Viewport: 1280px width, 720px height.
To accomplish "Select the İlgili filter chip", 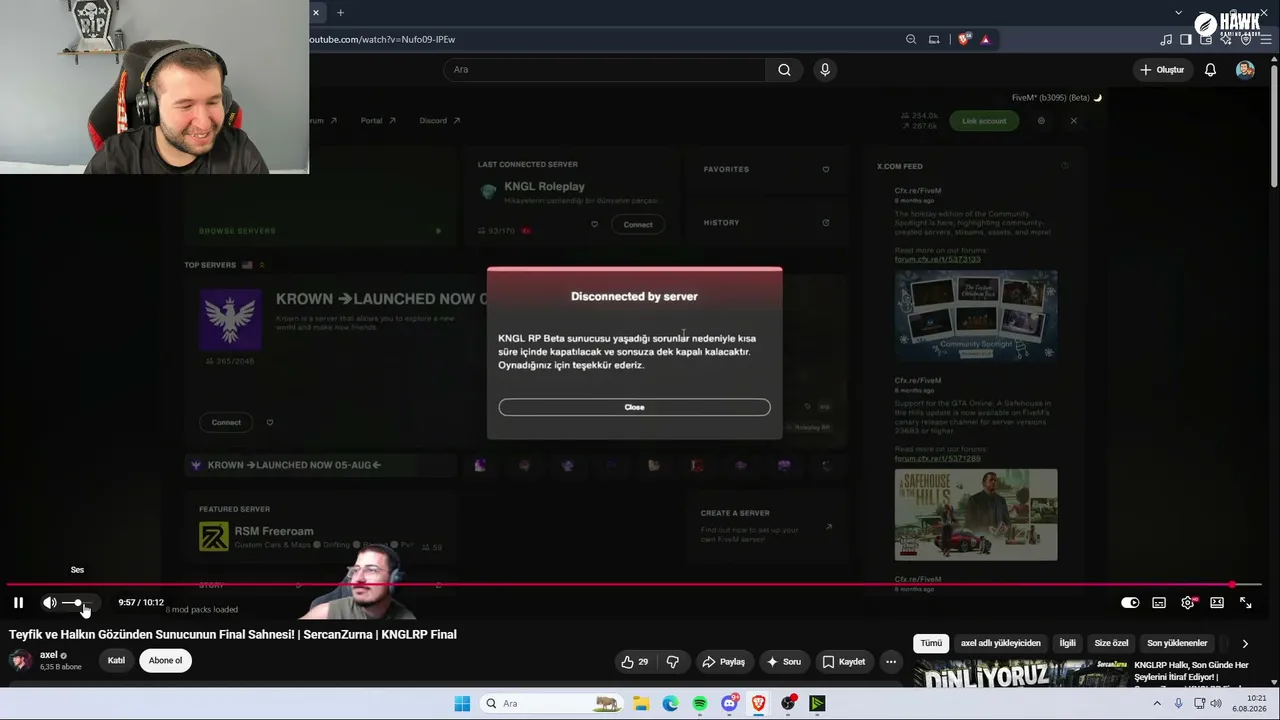I will (1068, 643).
